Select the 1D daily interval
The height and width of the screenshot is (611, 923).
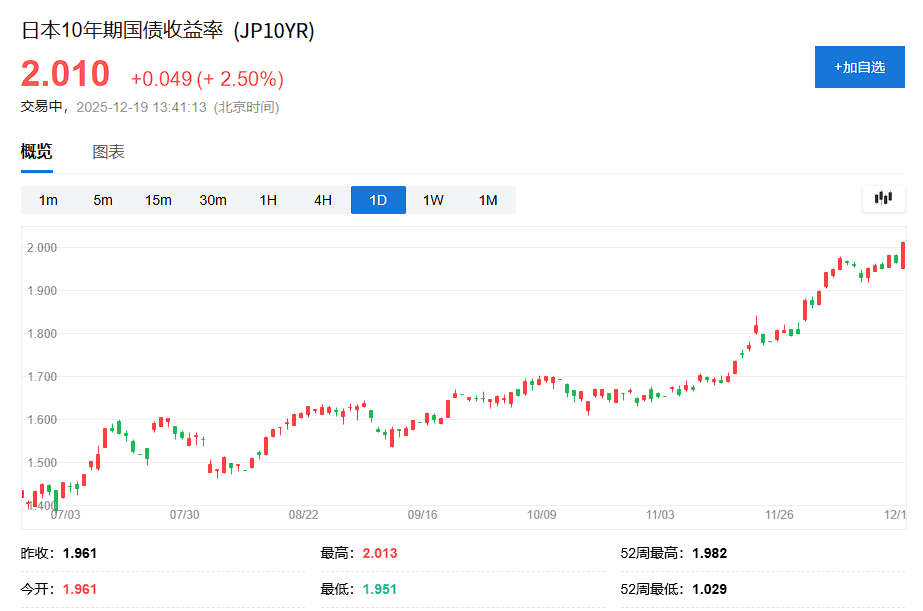coord(378,200)
